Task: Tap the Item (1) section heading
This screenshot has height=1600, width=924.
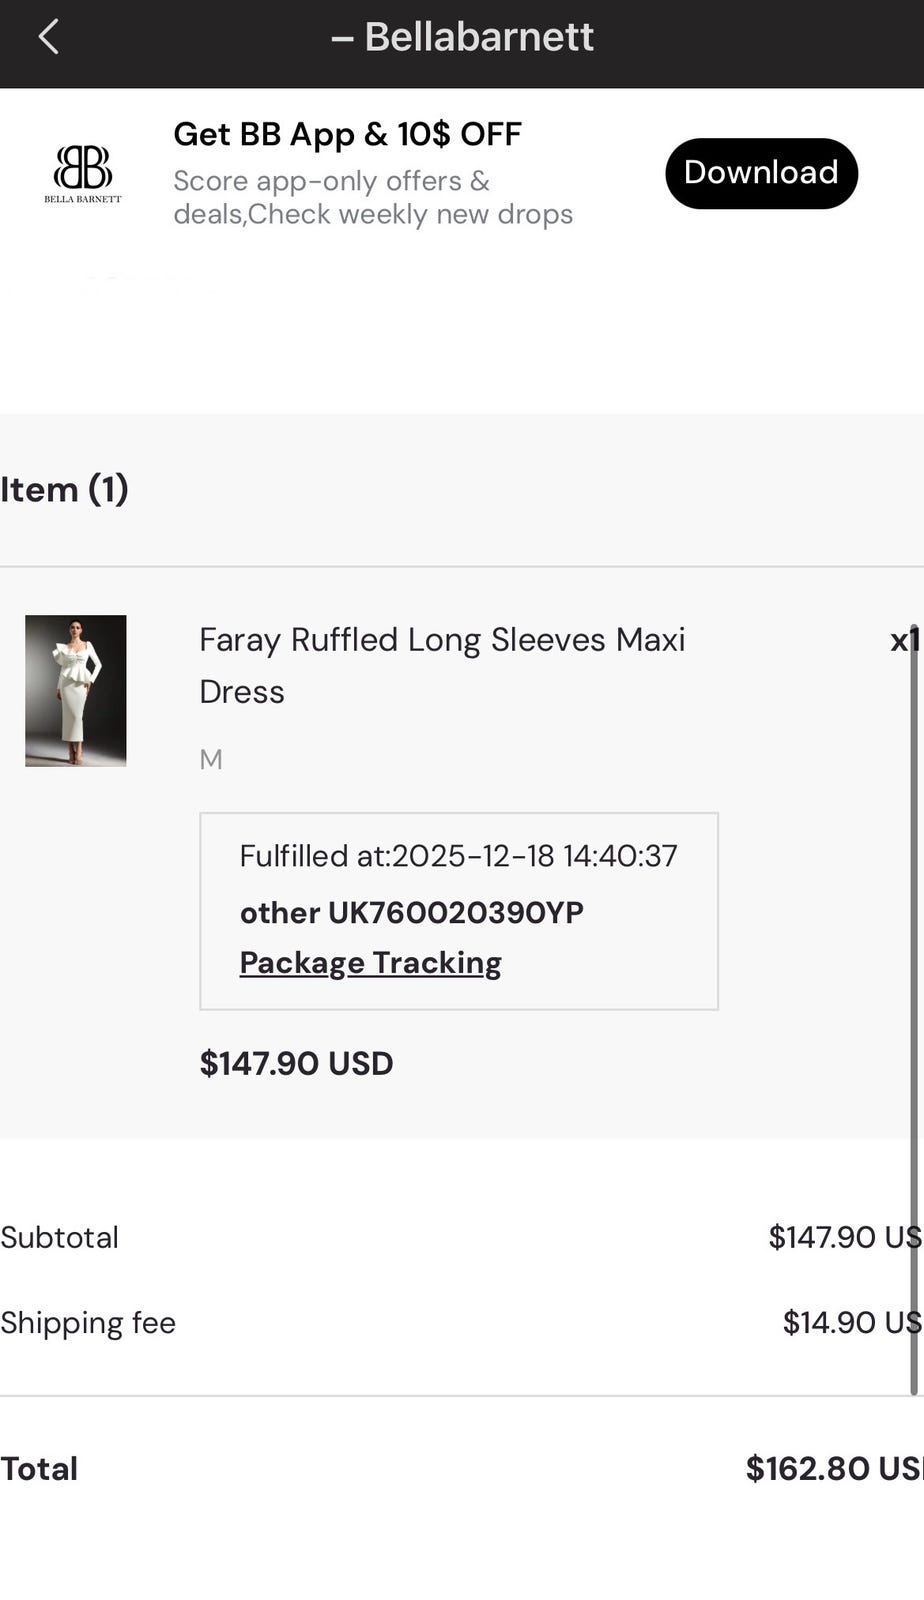Action: point(64,490)
